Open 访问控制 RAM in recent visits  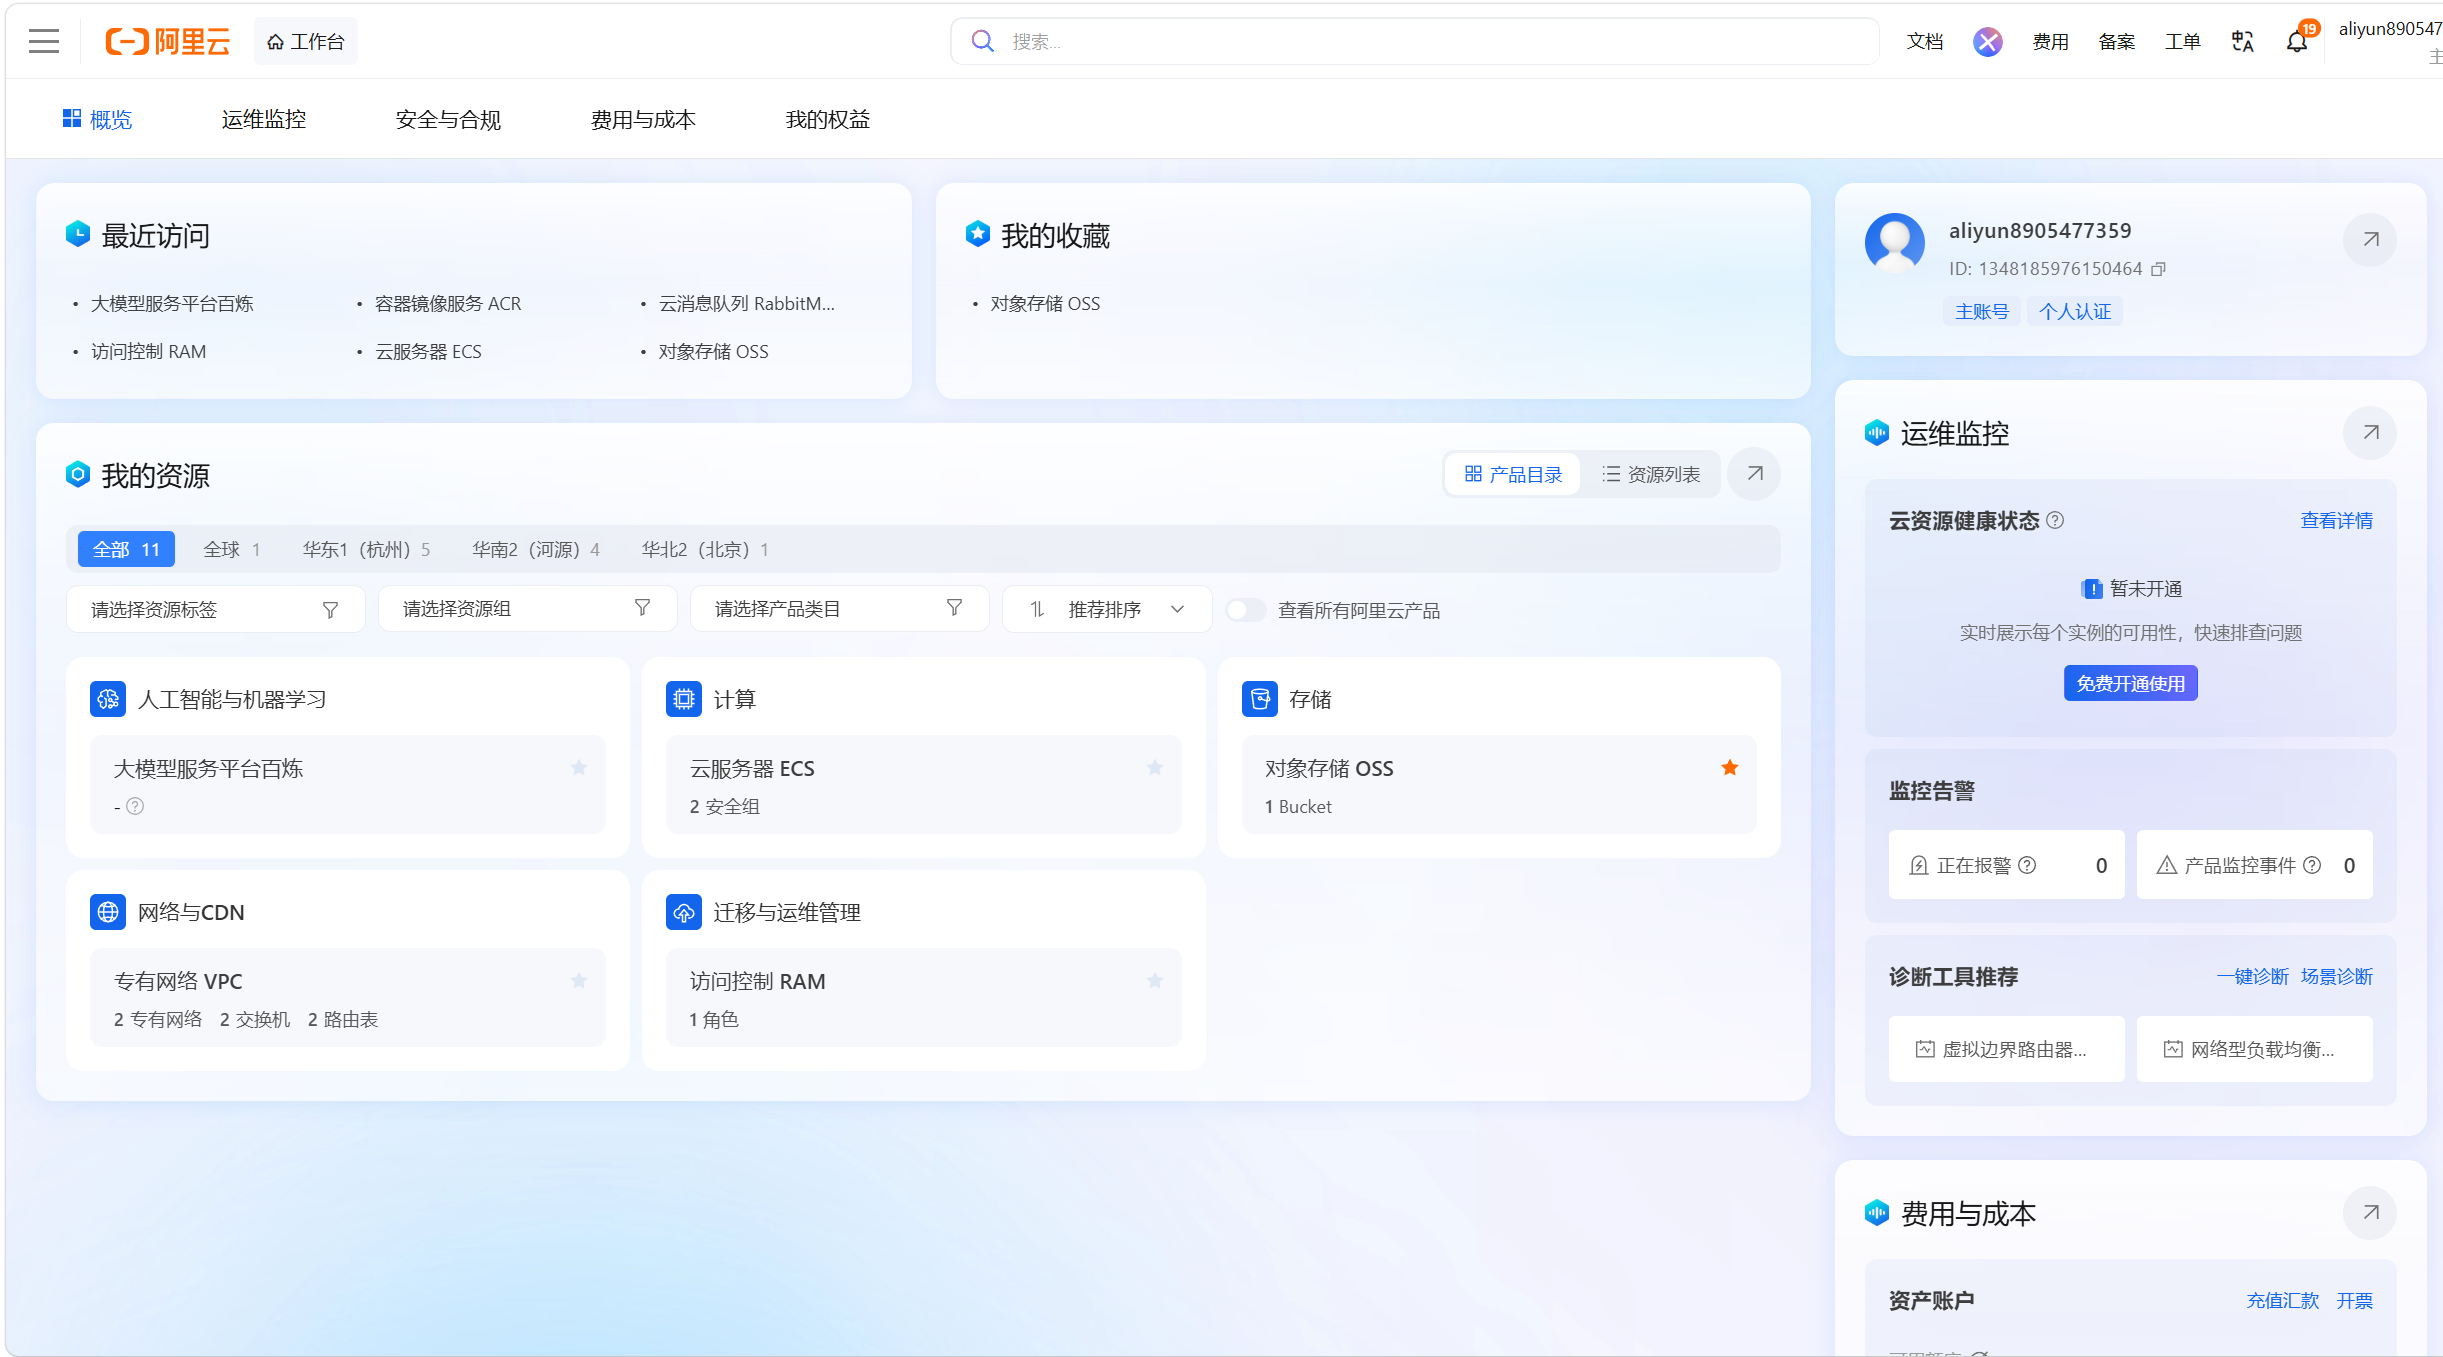(x=148, y=351)
